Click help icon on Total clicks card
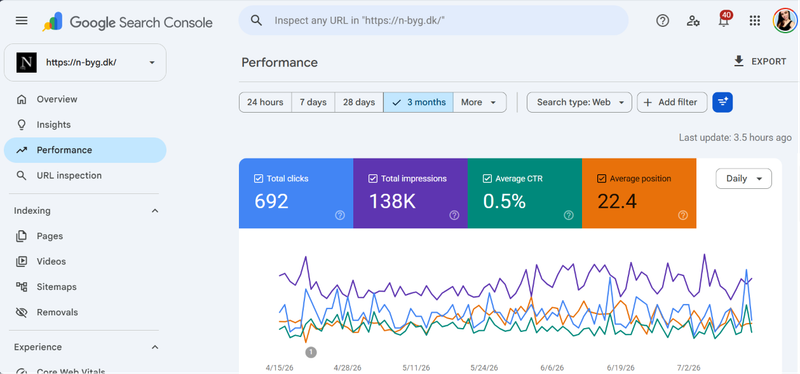 pos(340,215)
